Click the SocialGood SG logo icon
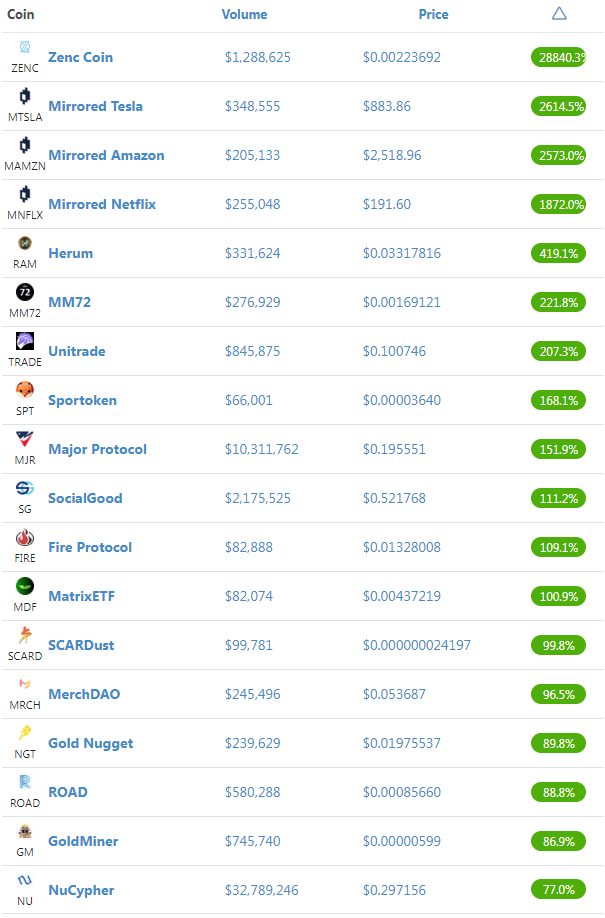 click(25, 488)
